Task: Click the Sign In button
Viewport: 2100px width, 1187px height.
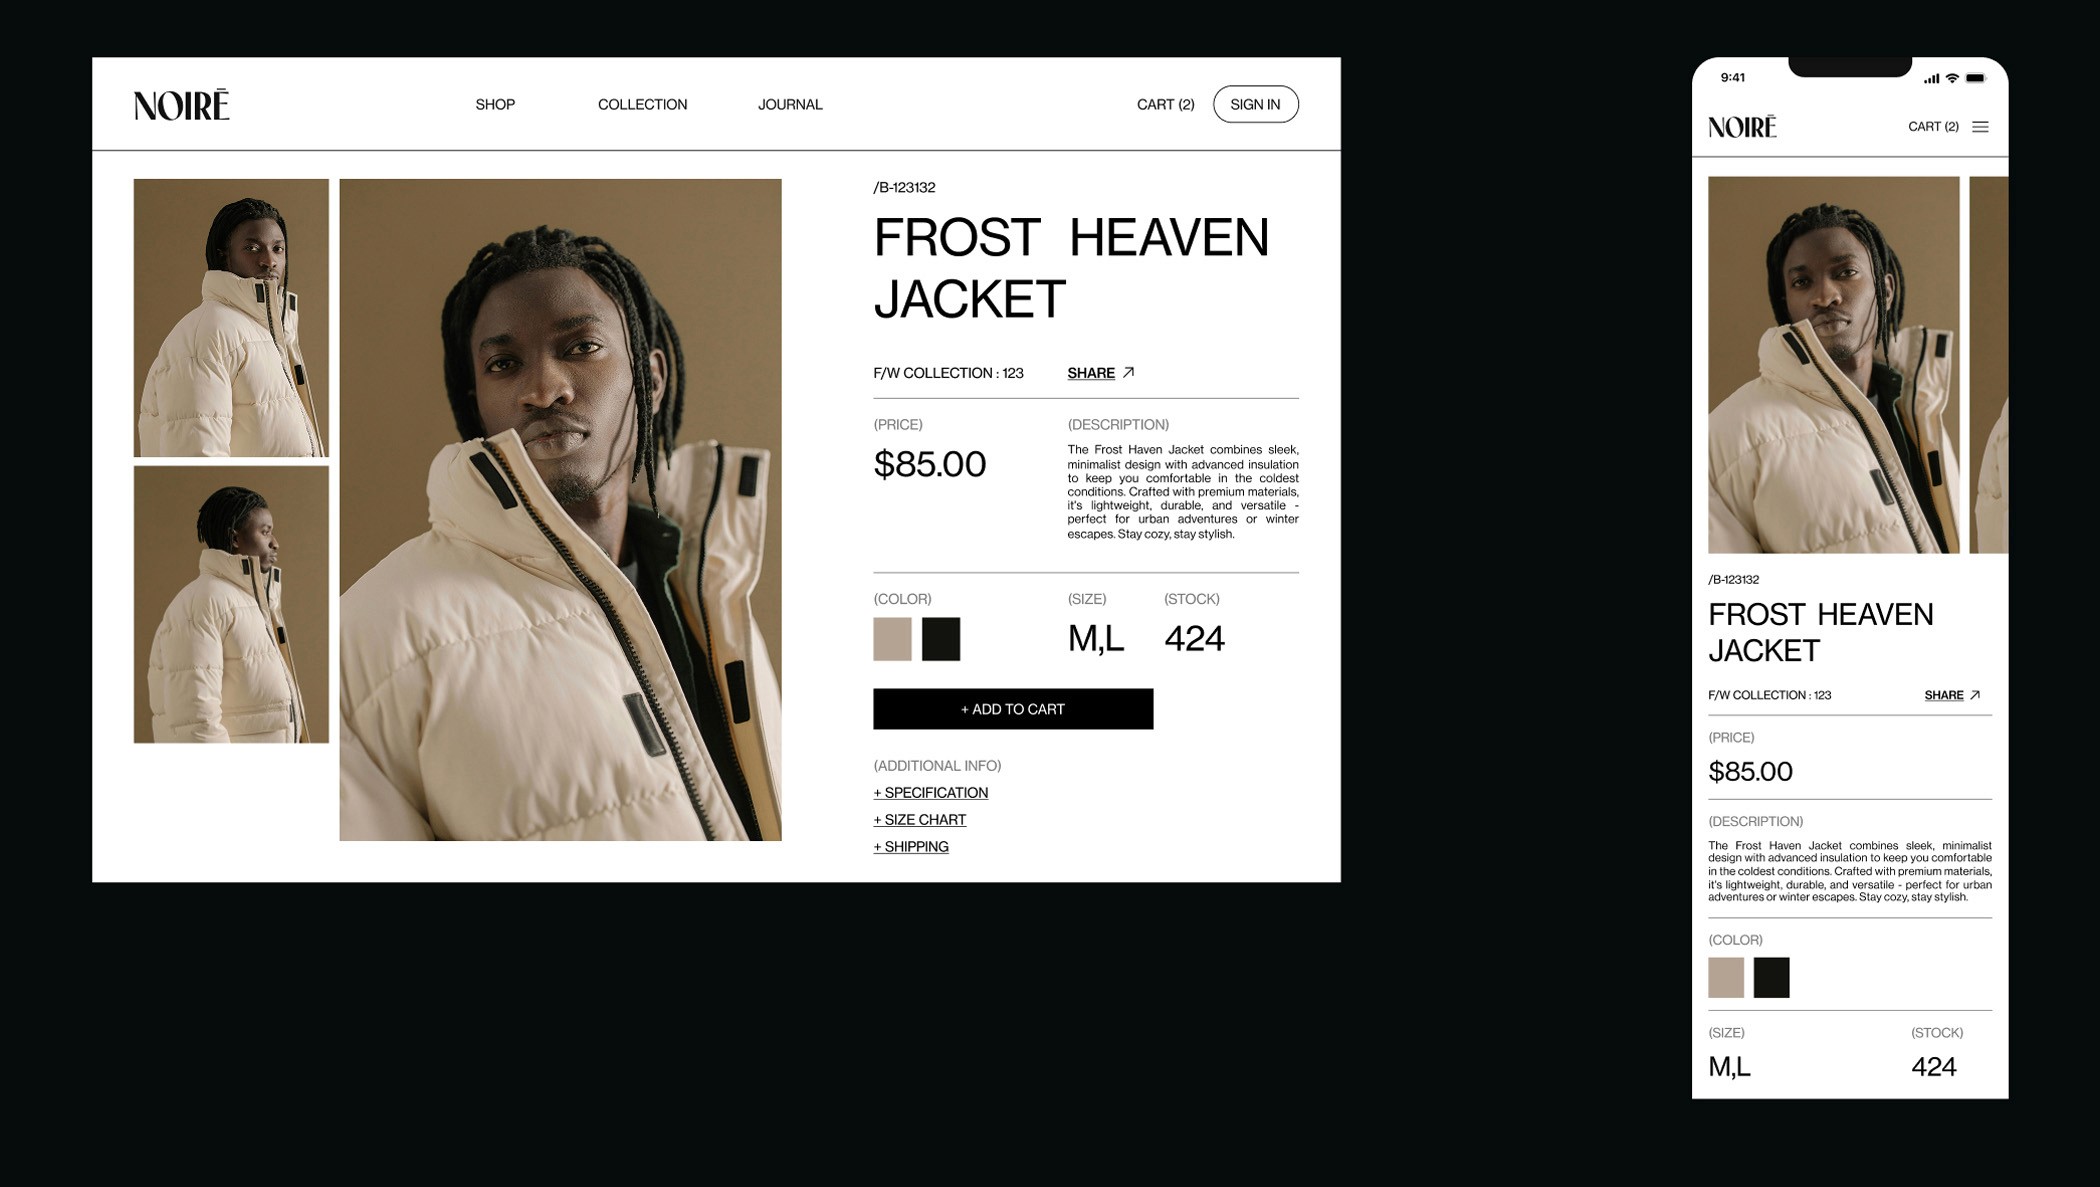Action: coord(1255,104)
